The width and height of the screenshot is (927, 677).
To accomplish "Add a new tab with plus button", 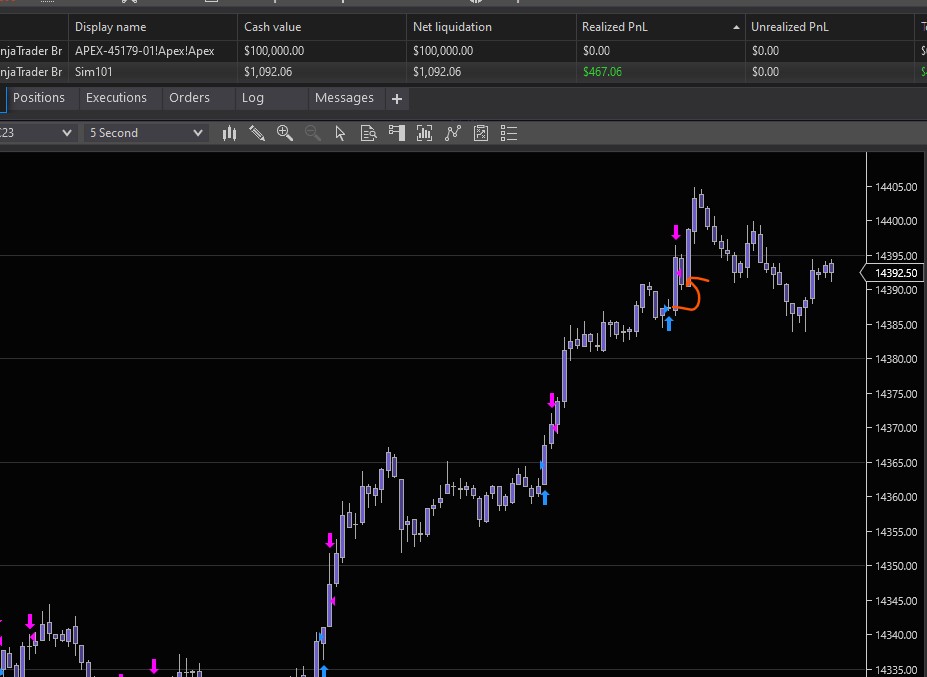I will click(397, 99).
